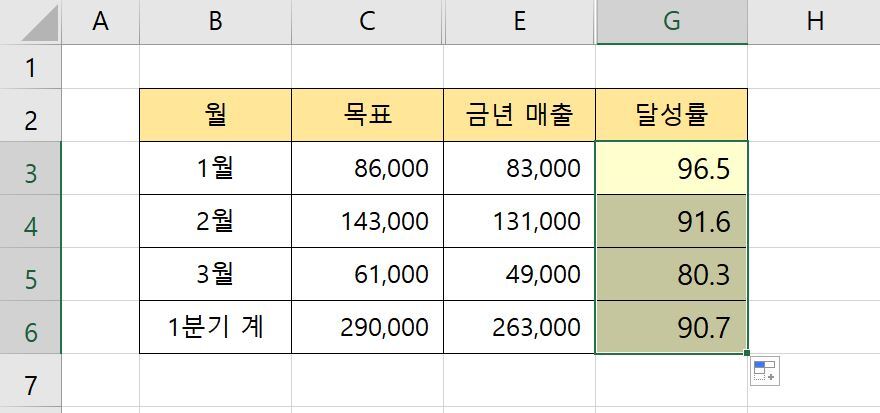Image resolution: width=880 pixels, height=413 pixels.
Task: Select column C header
Action: [x=368, y=21]
